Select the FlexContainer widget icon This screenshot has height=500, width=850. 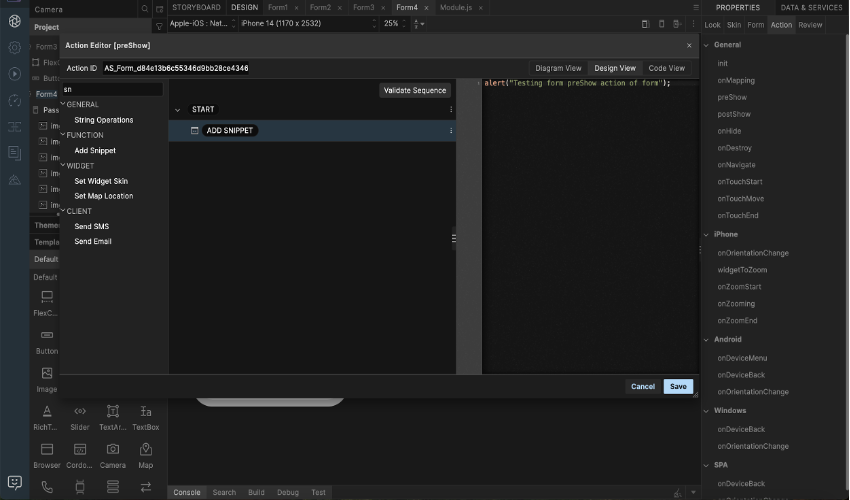[47, 297]
